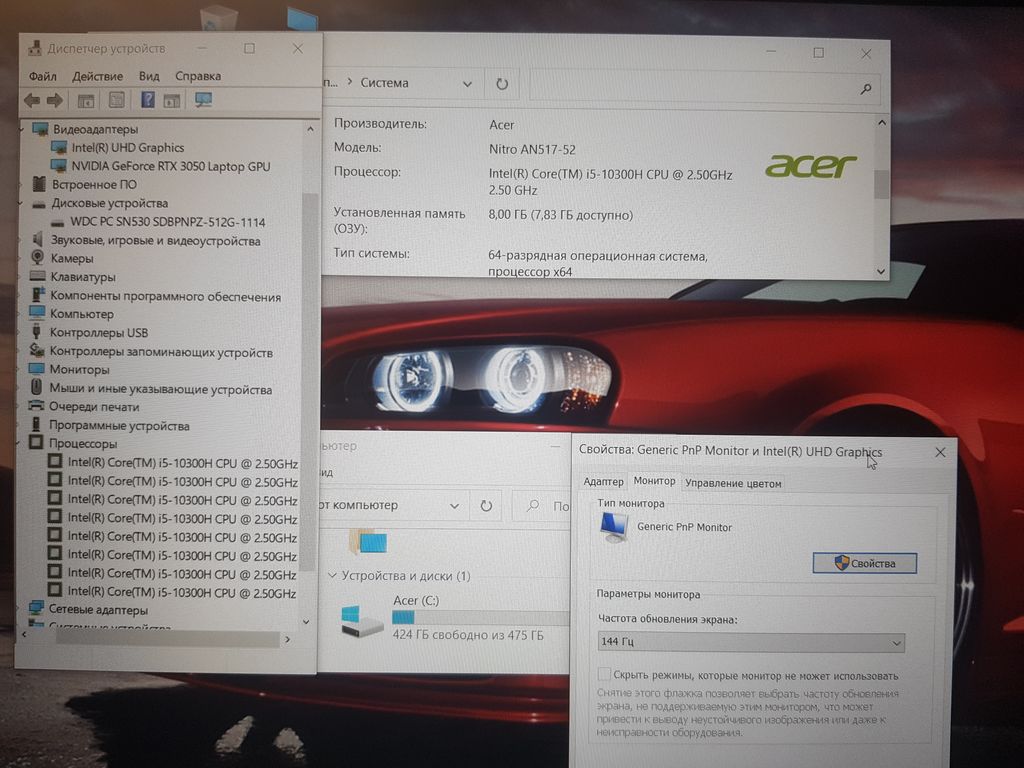The image size is (1024, 768).
Task: Click the blue Help icon in Device Manager toolbar
Action: tap(147, 100)
